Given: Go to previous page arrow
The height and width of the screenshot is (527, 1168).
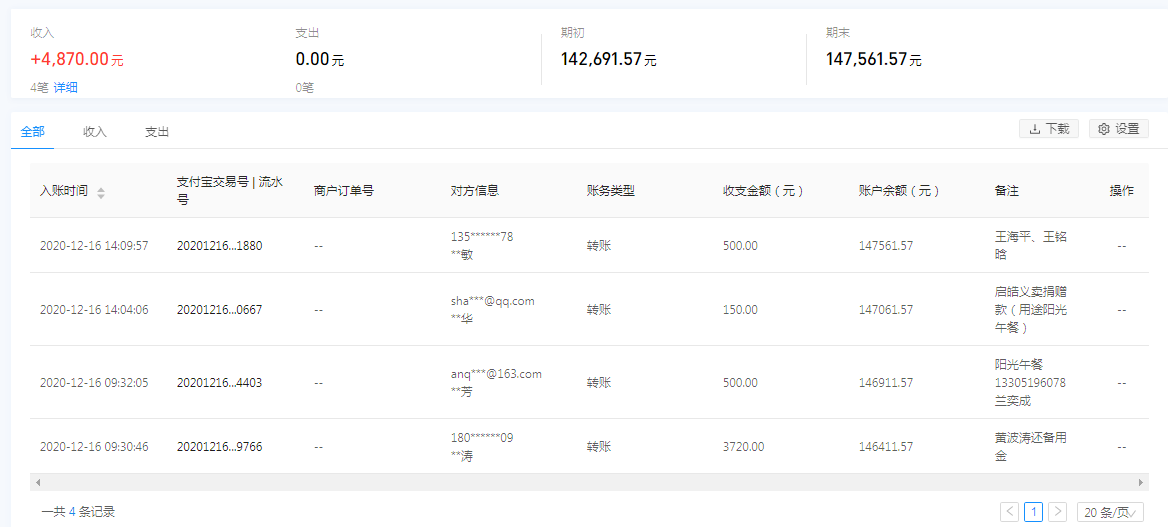Looking at the screenshot, I should pyautogui.click(x=1010, y=512).
